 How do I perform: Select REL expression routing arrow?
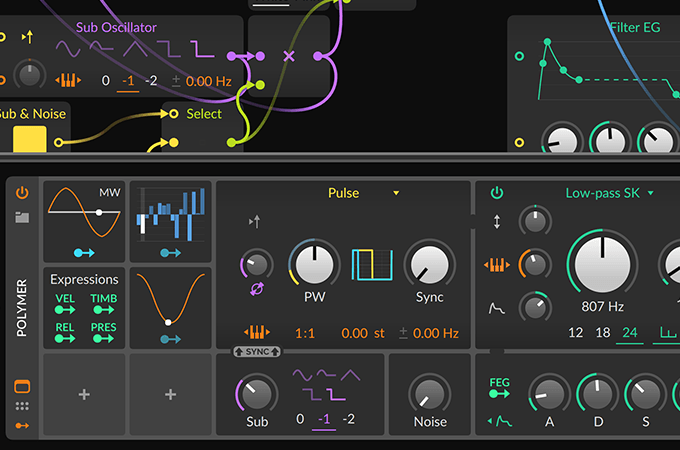pyautogui.click(x=65, y=338)
